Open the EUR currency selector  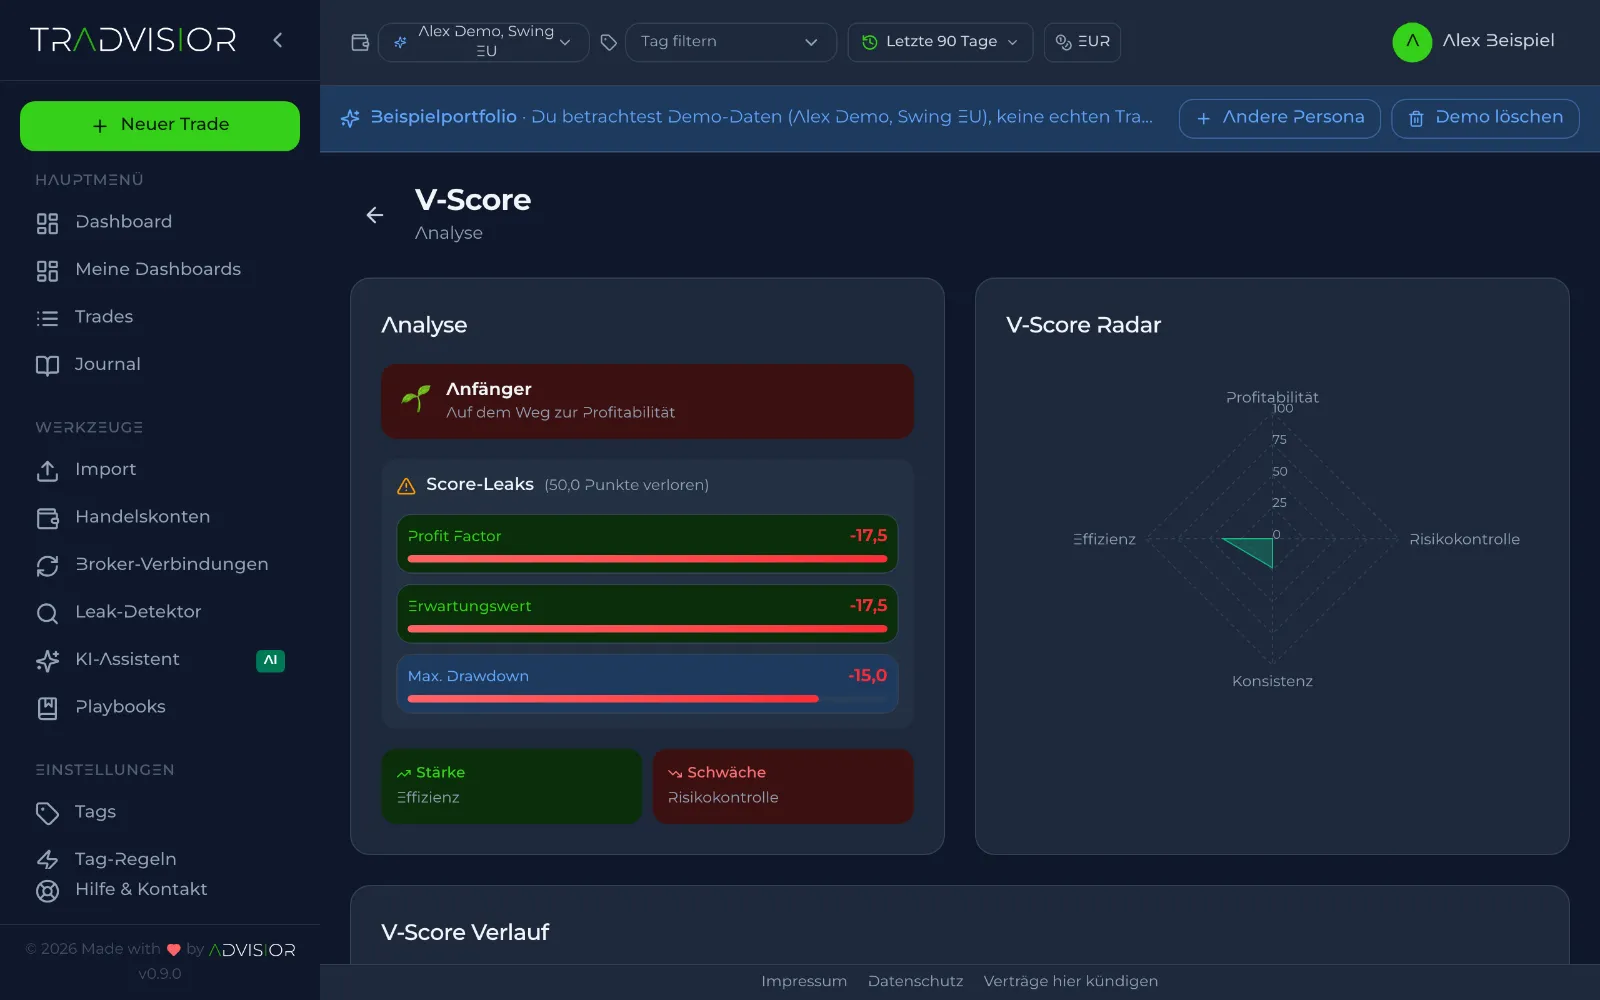1082,42
